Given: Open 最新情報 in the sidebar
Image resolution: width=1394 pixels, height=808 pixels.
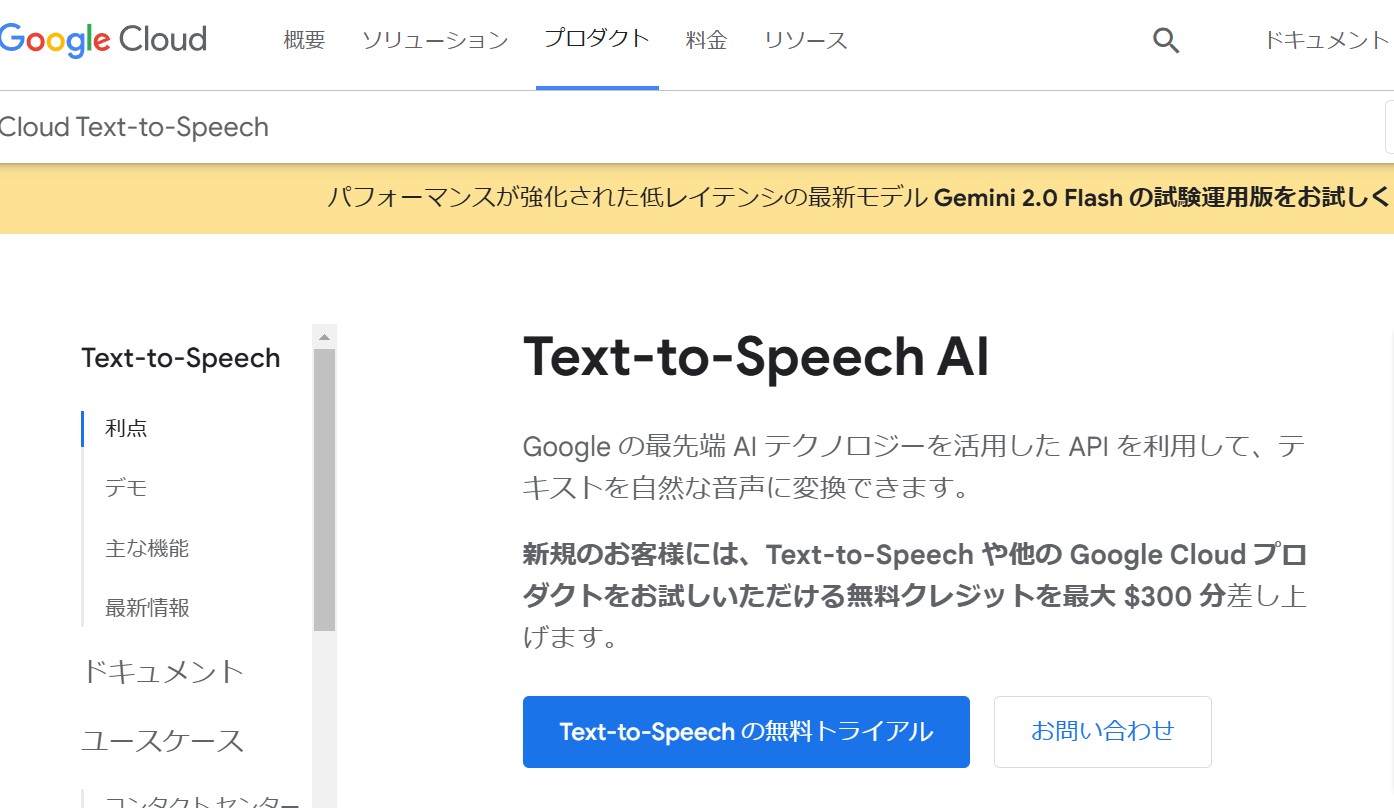Looking at the screenshot, I should tap(147, 608).
